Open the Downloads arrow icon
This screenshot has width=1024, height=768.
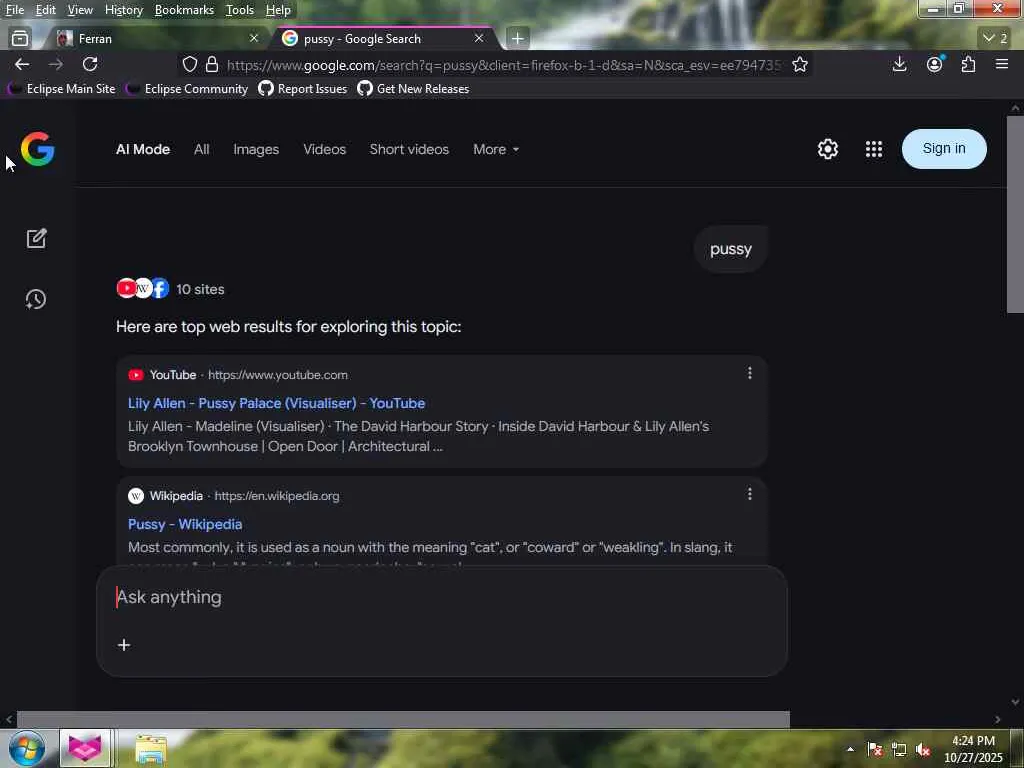pyautogui.click(x=899, y=64)
